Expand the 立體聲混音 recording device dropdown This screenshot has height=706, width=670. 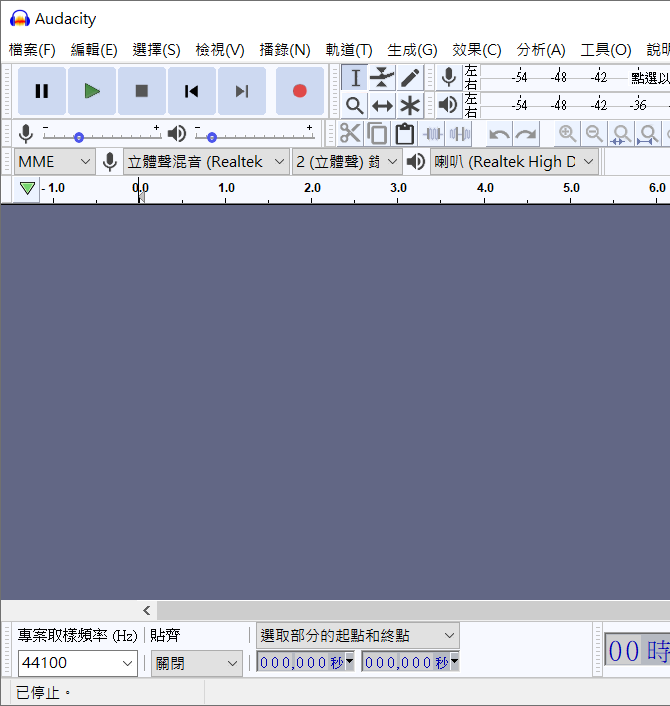[206, 162]
